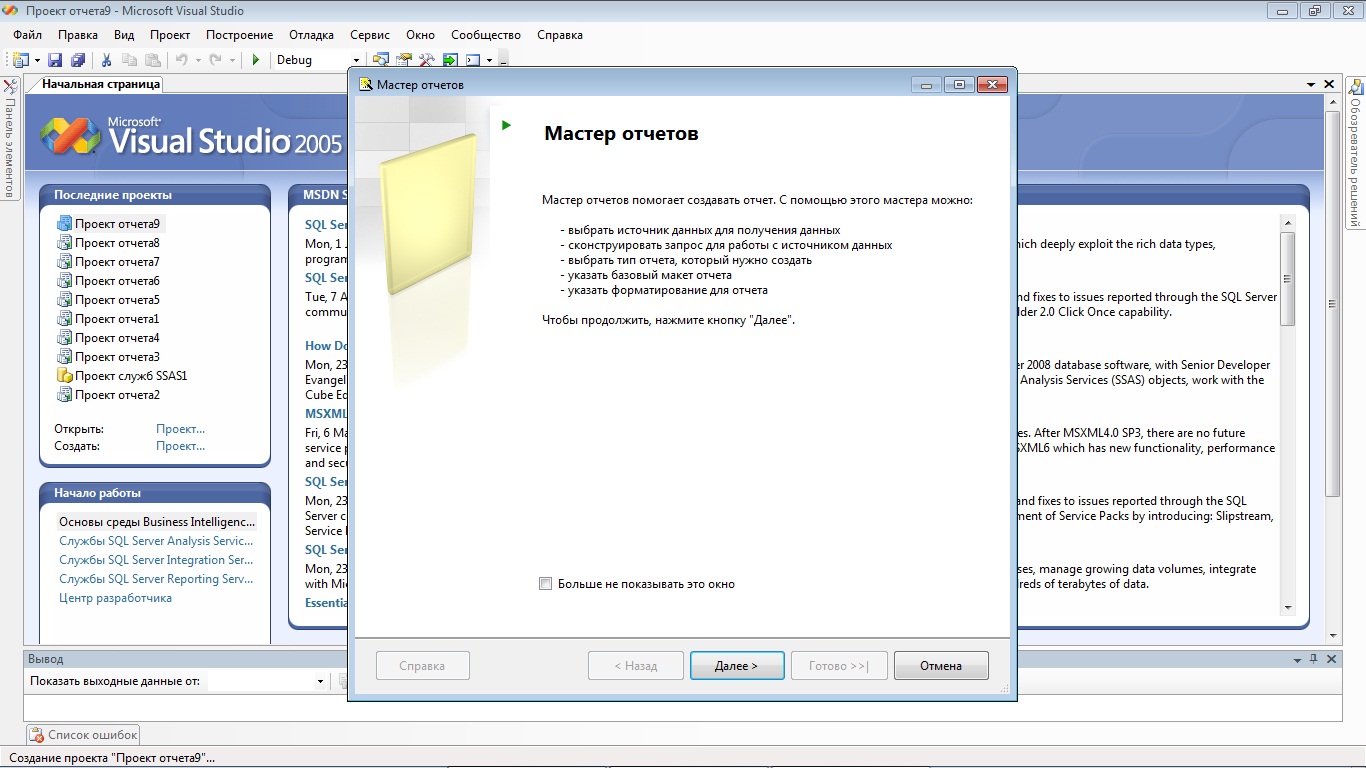1366x768 pixels.
Task: Open recent project Проект отчета8
Action: (117, 243)
